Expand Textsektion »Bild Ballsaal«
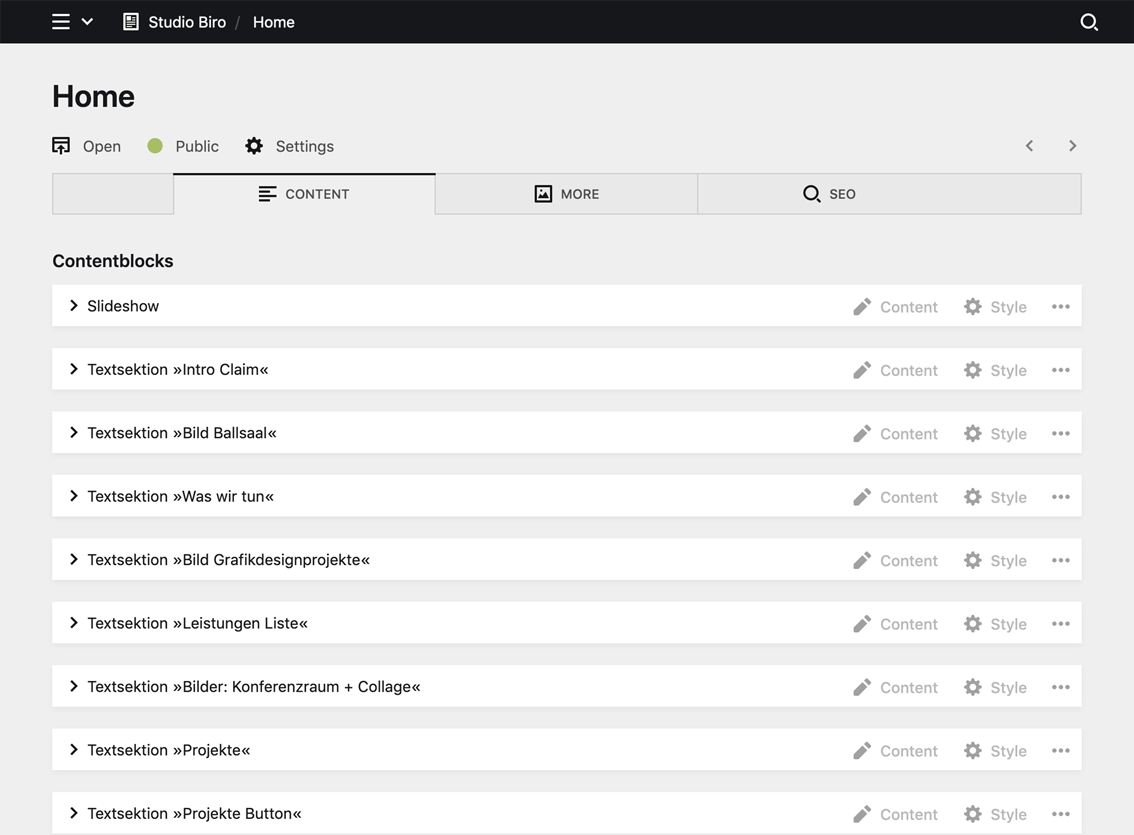This screenshot has width=1134, height=835. 73,432
